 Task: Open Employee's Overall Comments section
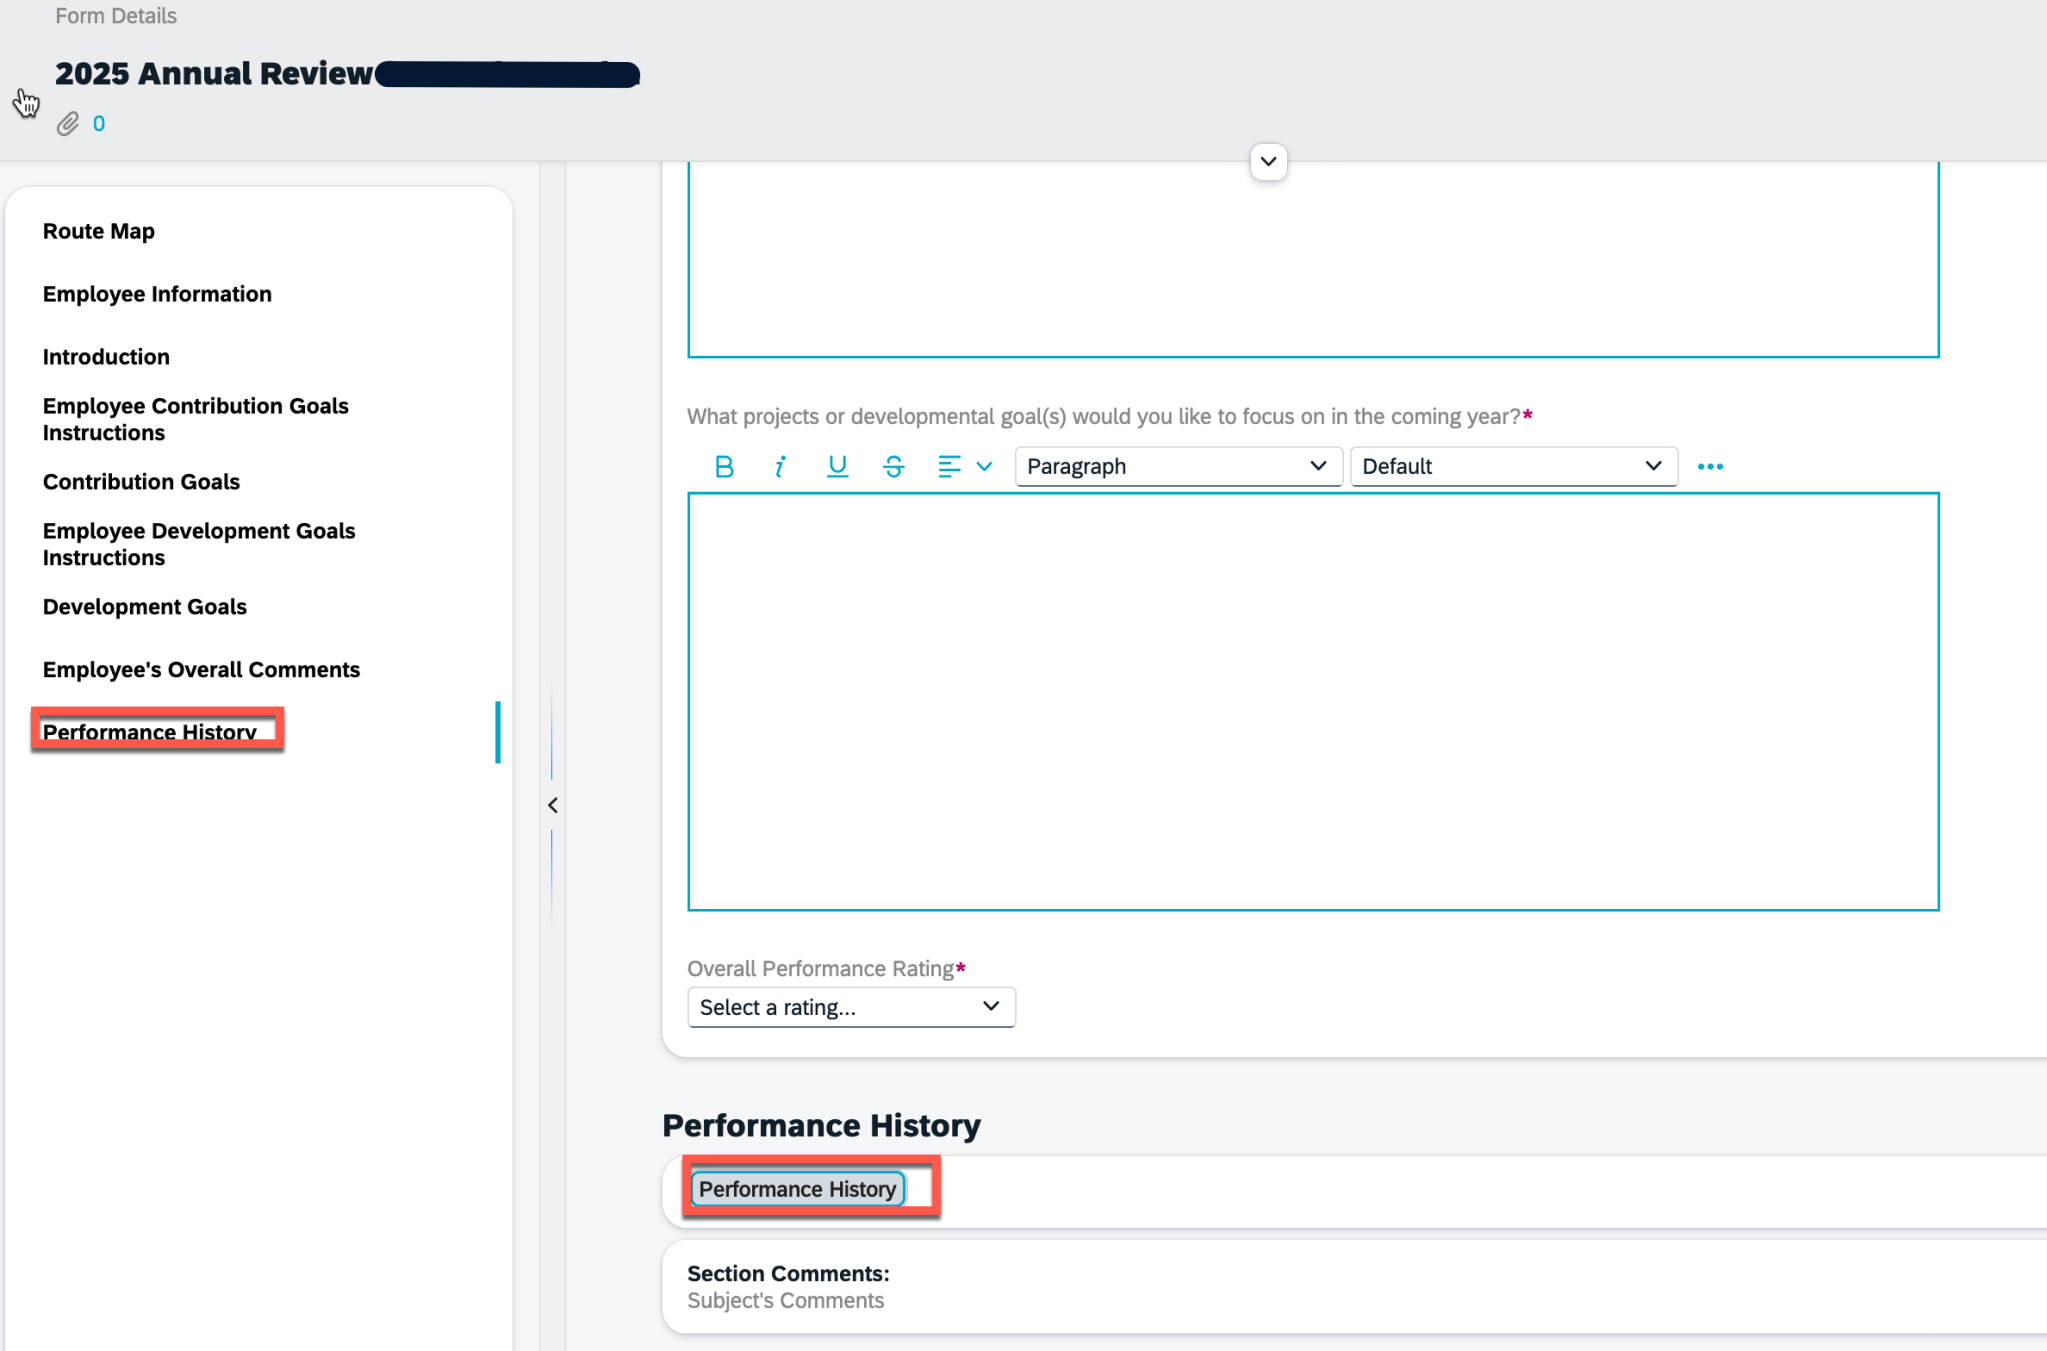tap(201, 669)
